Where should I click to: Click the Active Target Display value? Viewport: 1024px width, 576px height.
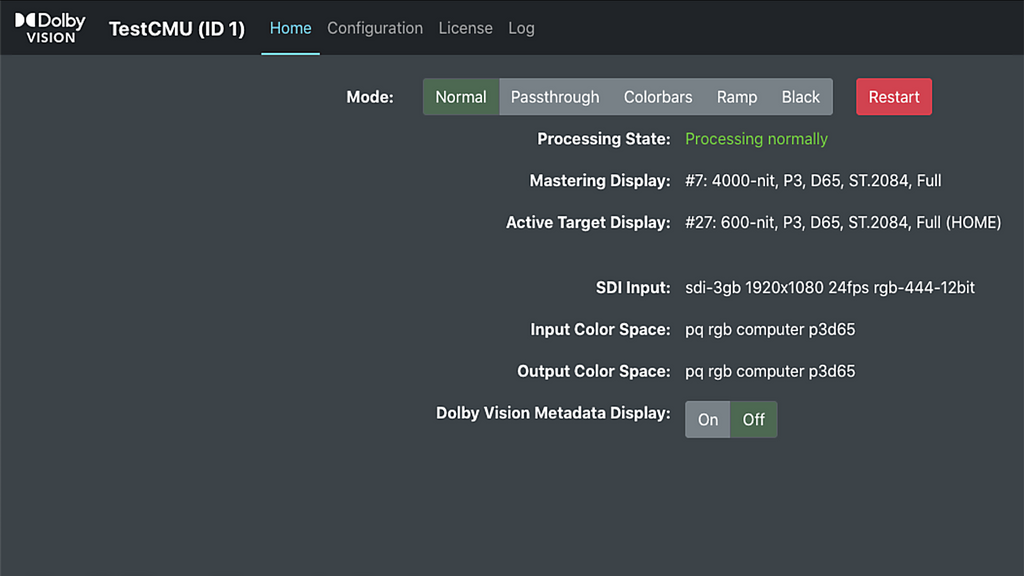tap(843, 222)
